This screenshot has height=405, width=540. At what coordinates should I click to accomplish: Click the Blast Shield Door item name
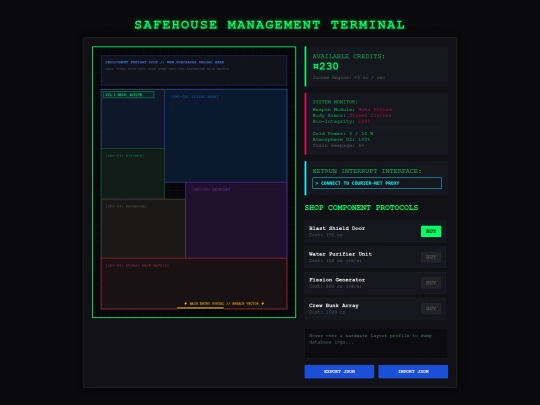point(337,228)
